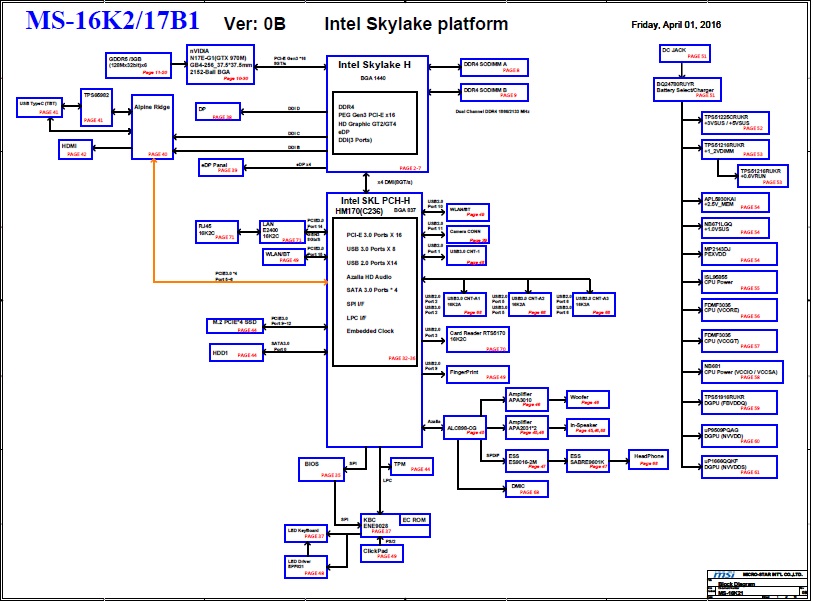This screenshot has height=602, width=813.
Task: Click the NB681 CPU Power (VCCIO/VCCSA) block
Action: [x=742, y=372]
